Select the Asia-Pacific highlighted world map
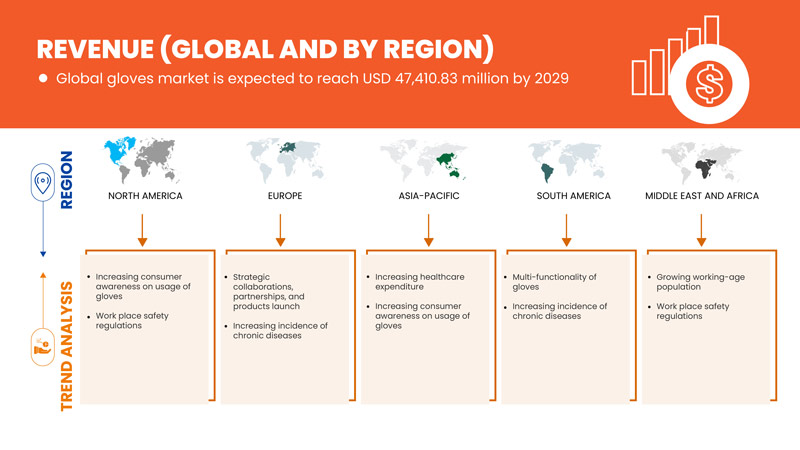The height and width of the screenshot is (450, 800). point(427,160)
